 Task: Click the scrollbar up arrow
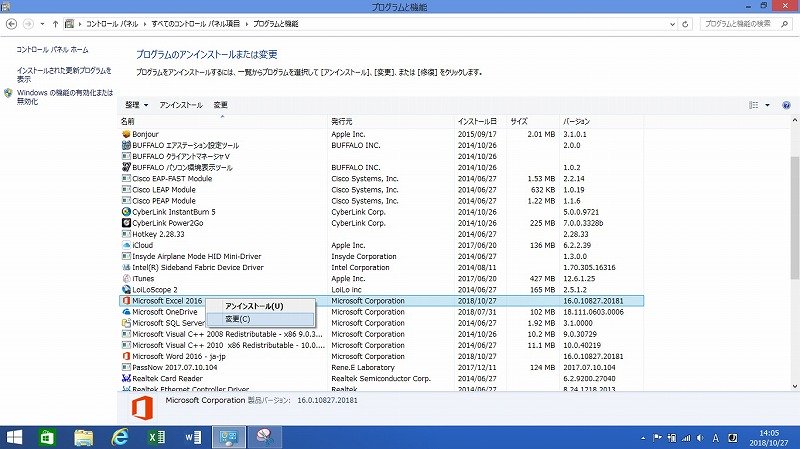(795, 121)
